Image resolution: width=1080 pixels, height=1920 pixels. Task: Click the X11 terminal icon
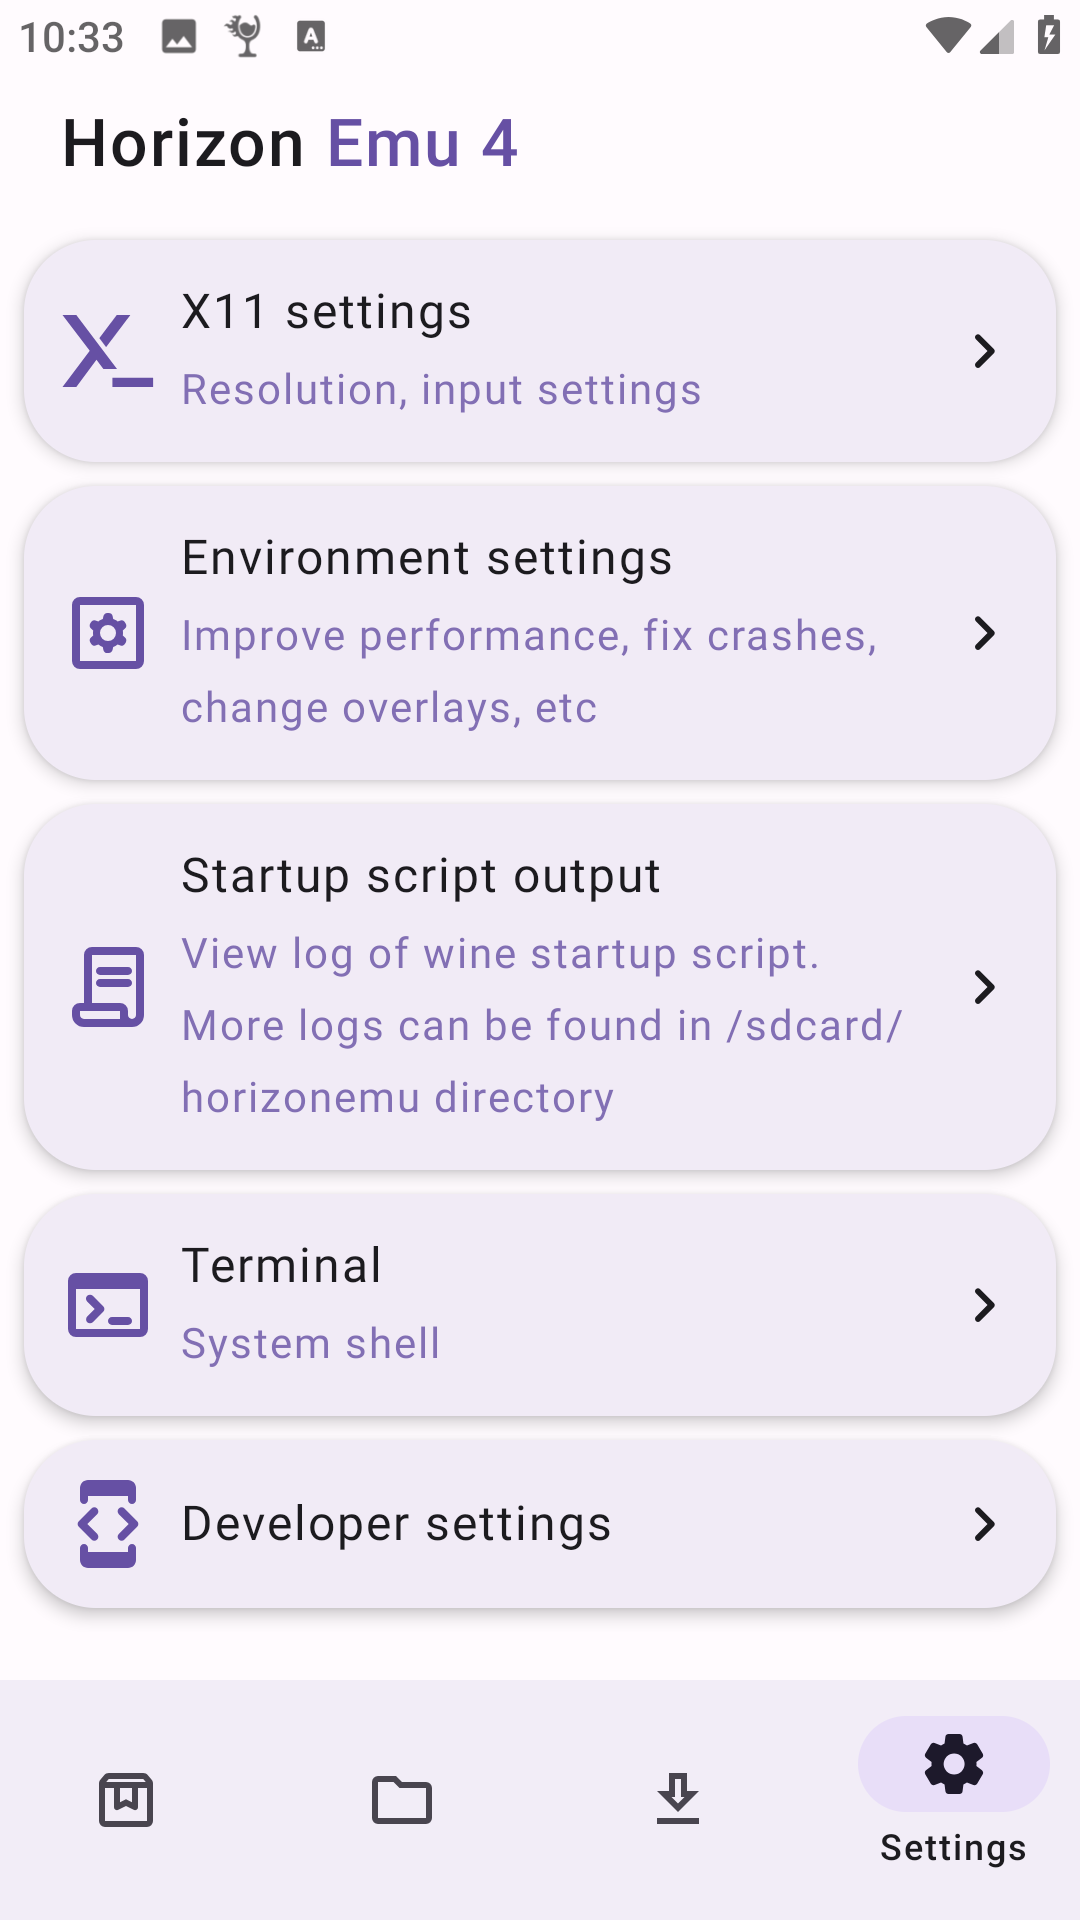click(x=107, y=351)
